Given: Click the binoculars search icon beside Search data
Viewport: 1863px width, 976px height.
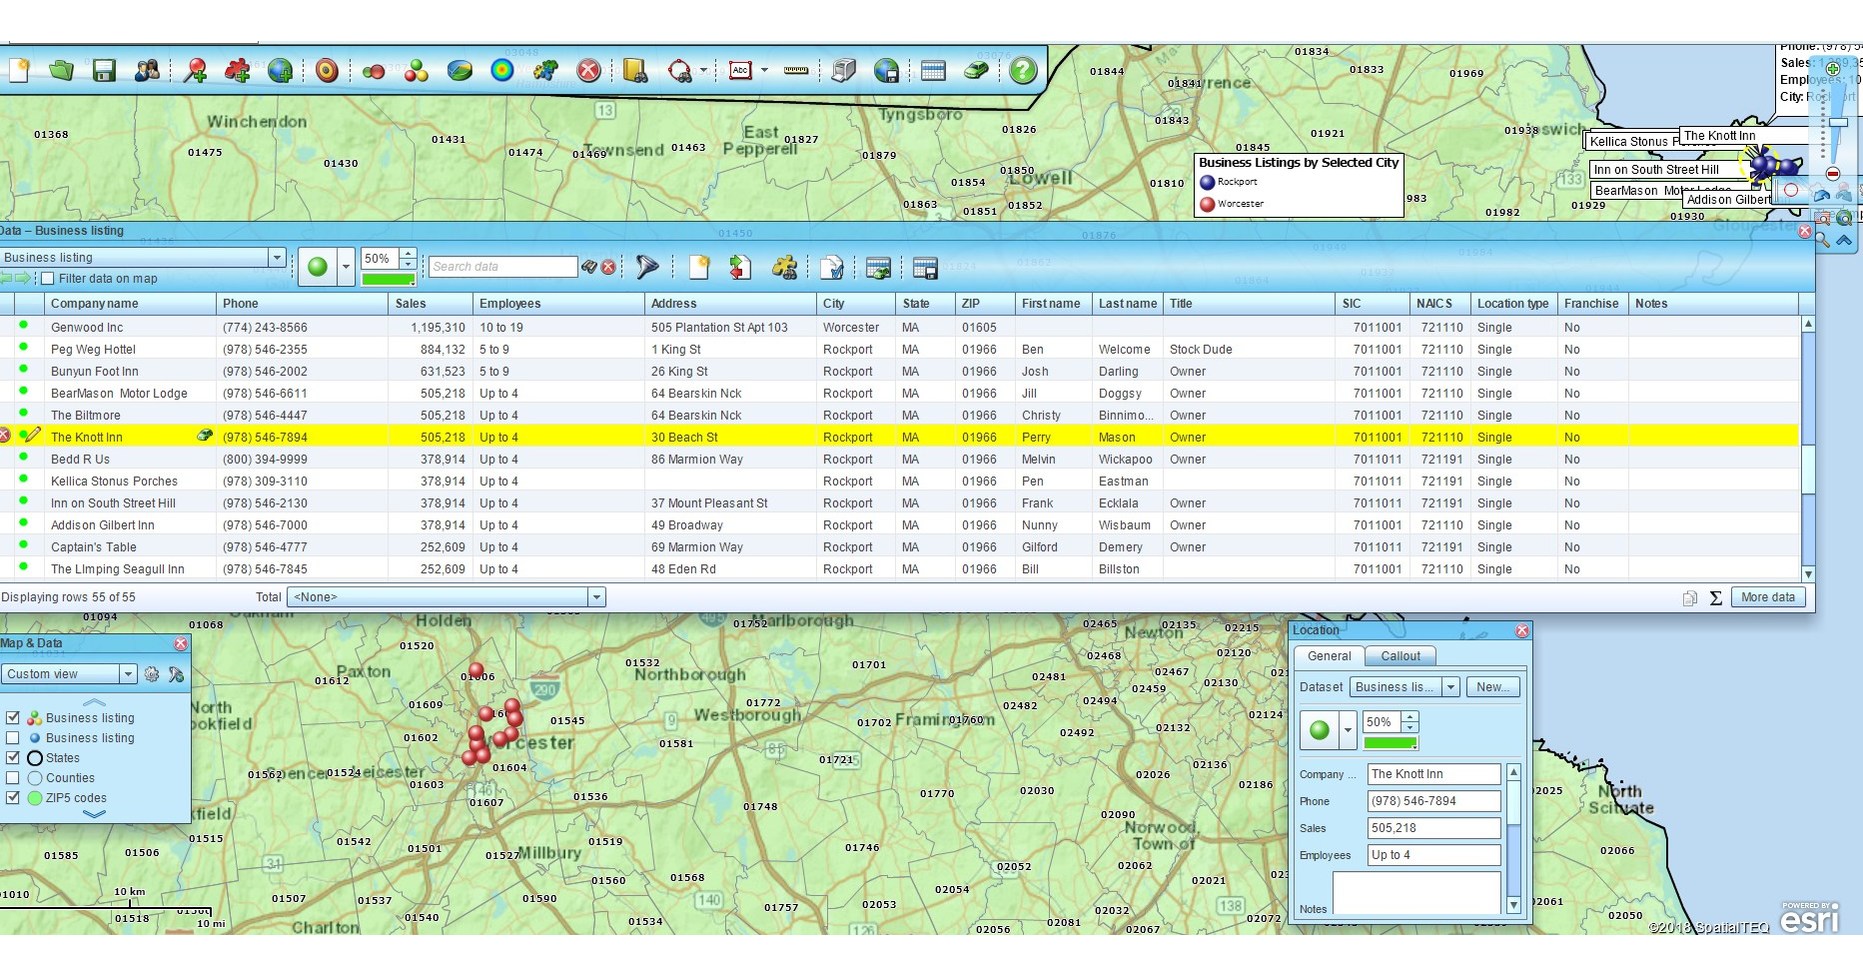Looking at the screenshot, I should pos(588,267).
